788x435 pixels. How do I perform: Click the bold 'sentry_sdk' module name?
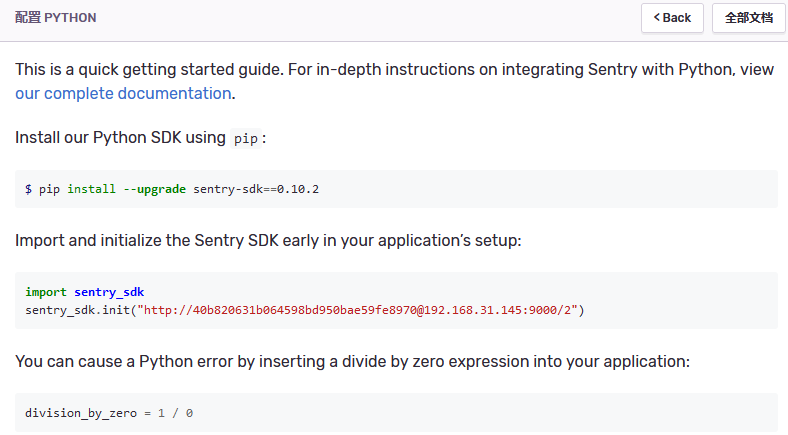click(x=109, y=292)
